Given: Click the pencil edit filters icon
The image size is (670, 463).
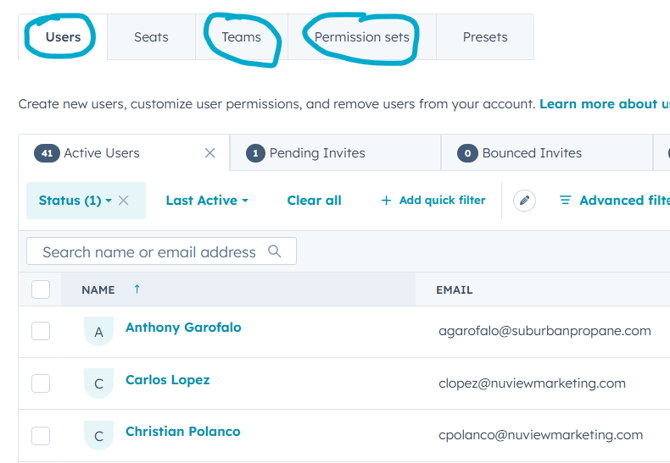Looking at the screenshot, I should click(x=524, y=200).
